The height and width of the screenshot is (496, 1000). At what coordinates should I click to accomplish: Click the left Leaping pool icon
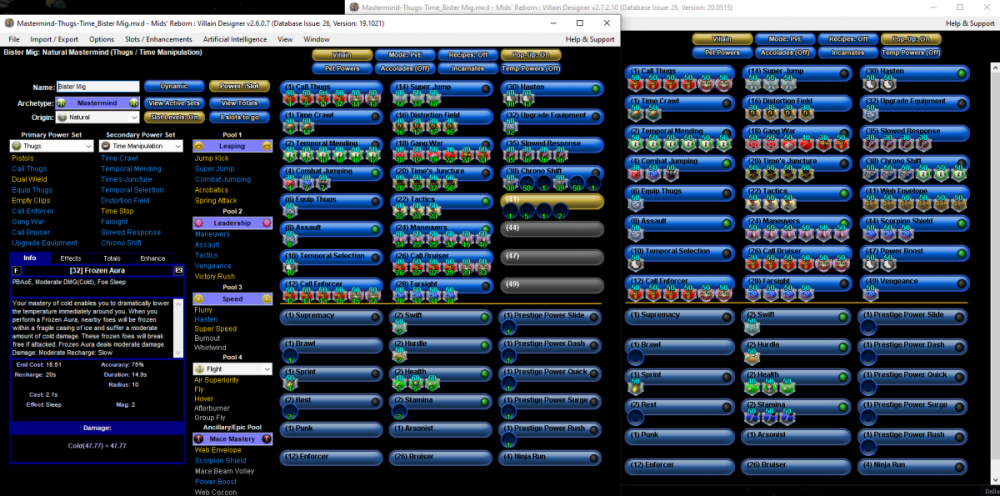point(198,146)
